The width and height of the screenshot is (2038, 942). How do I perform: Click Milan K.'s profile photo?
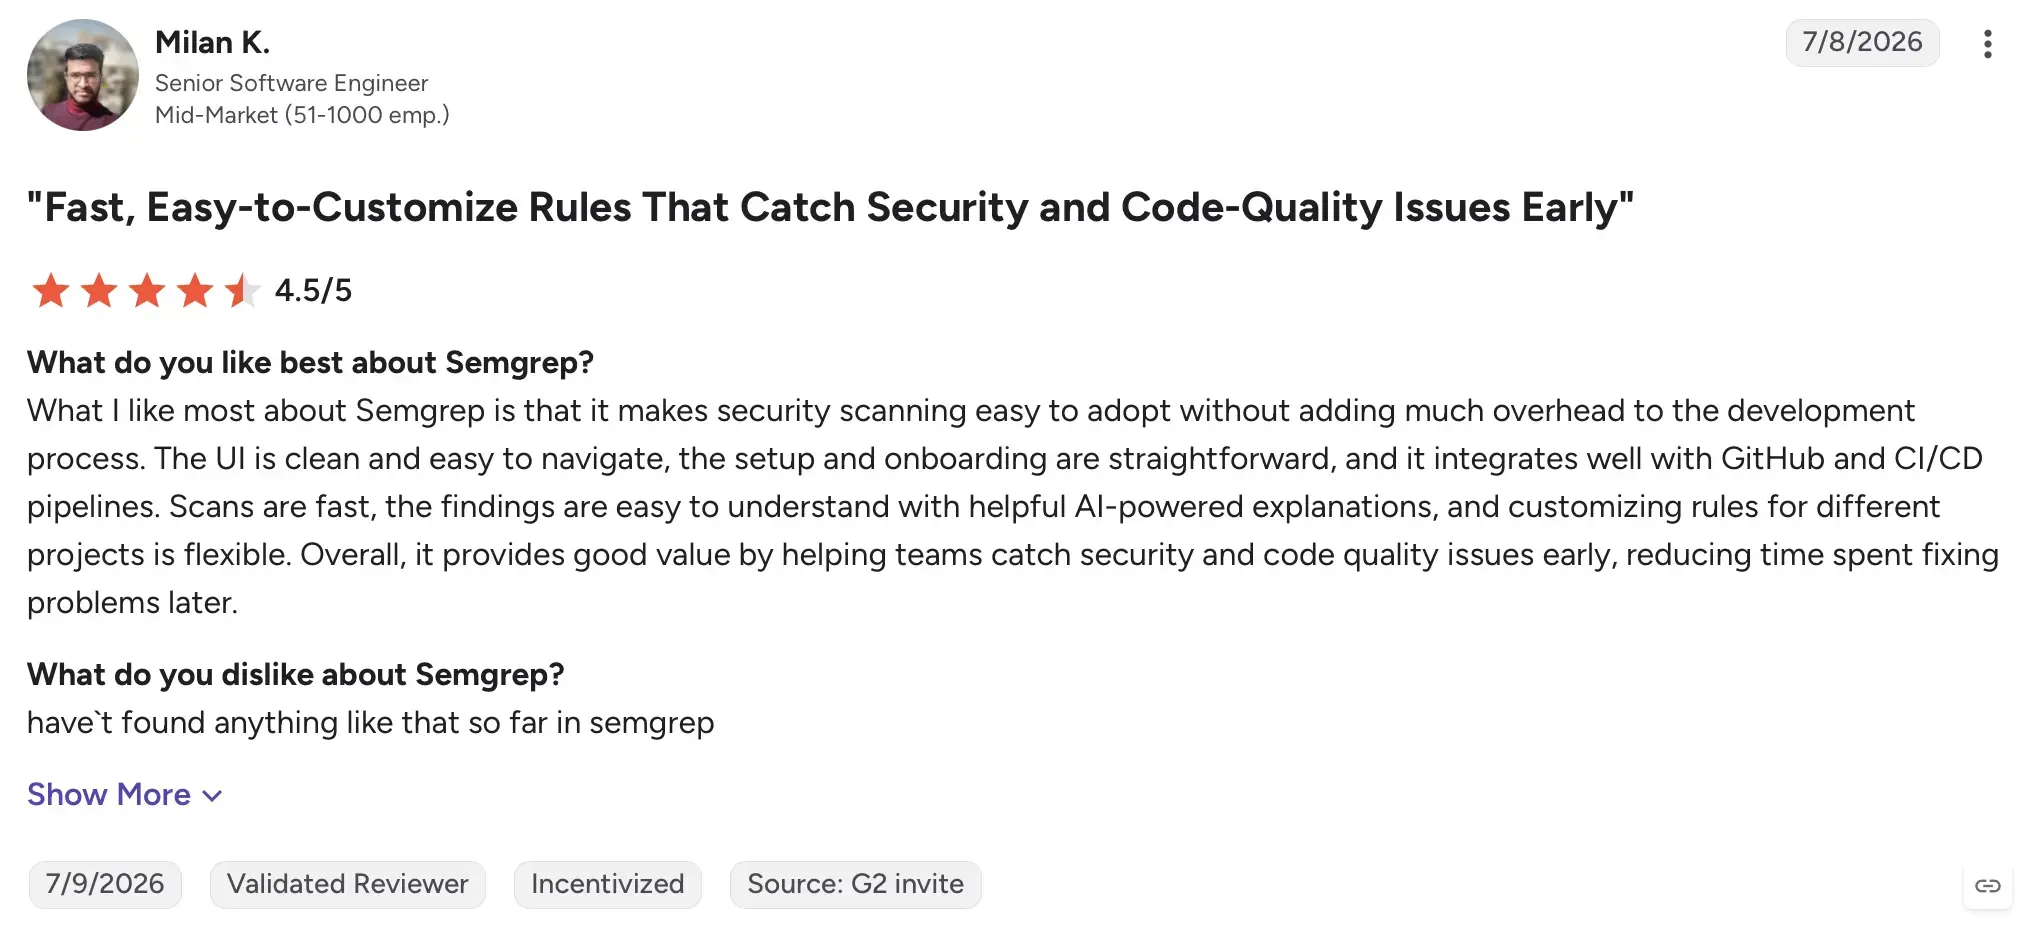pos(83,75)
